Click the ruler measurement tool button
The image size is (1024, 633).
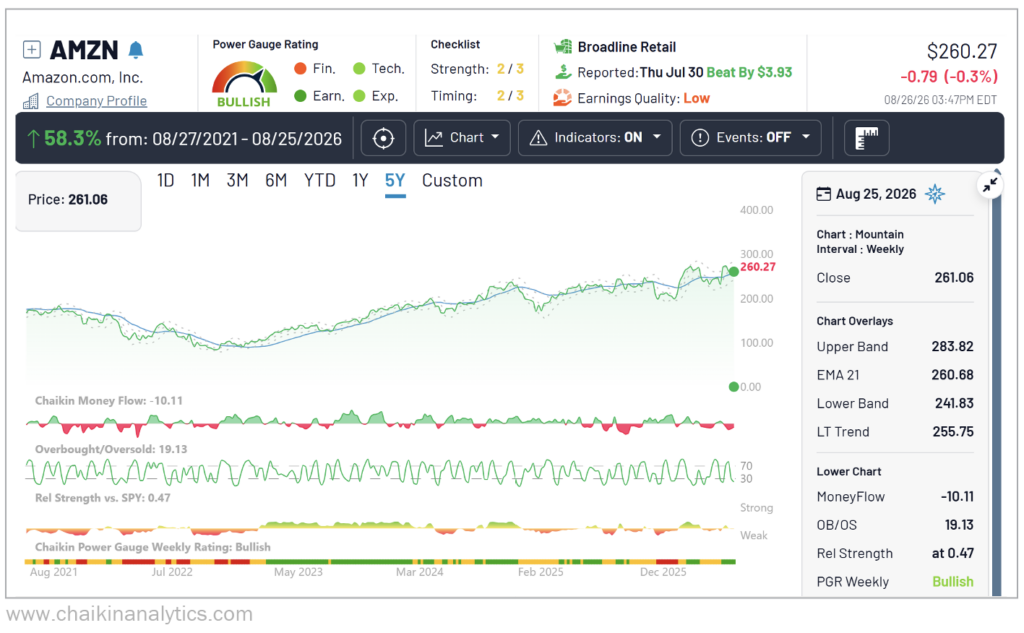(867, 138)
